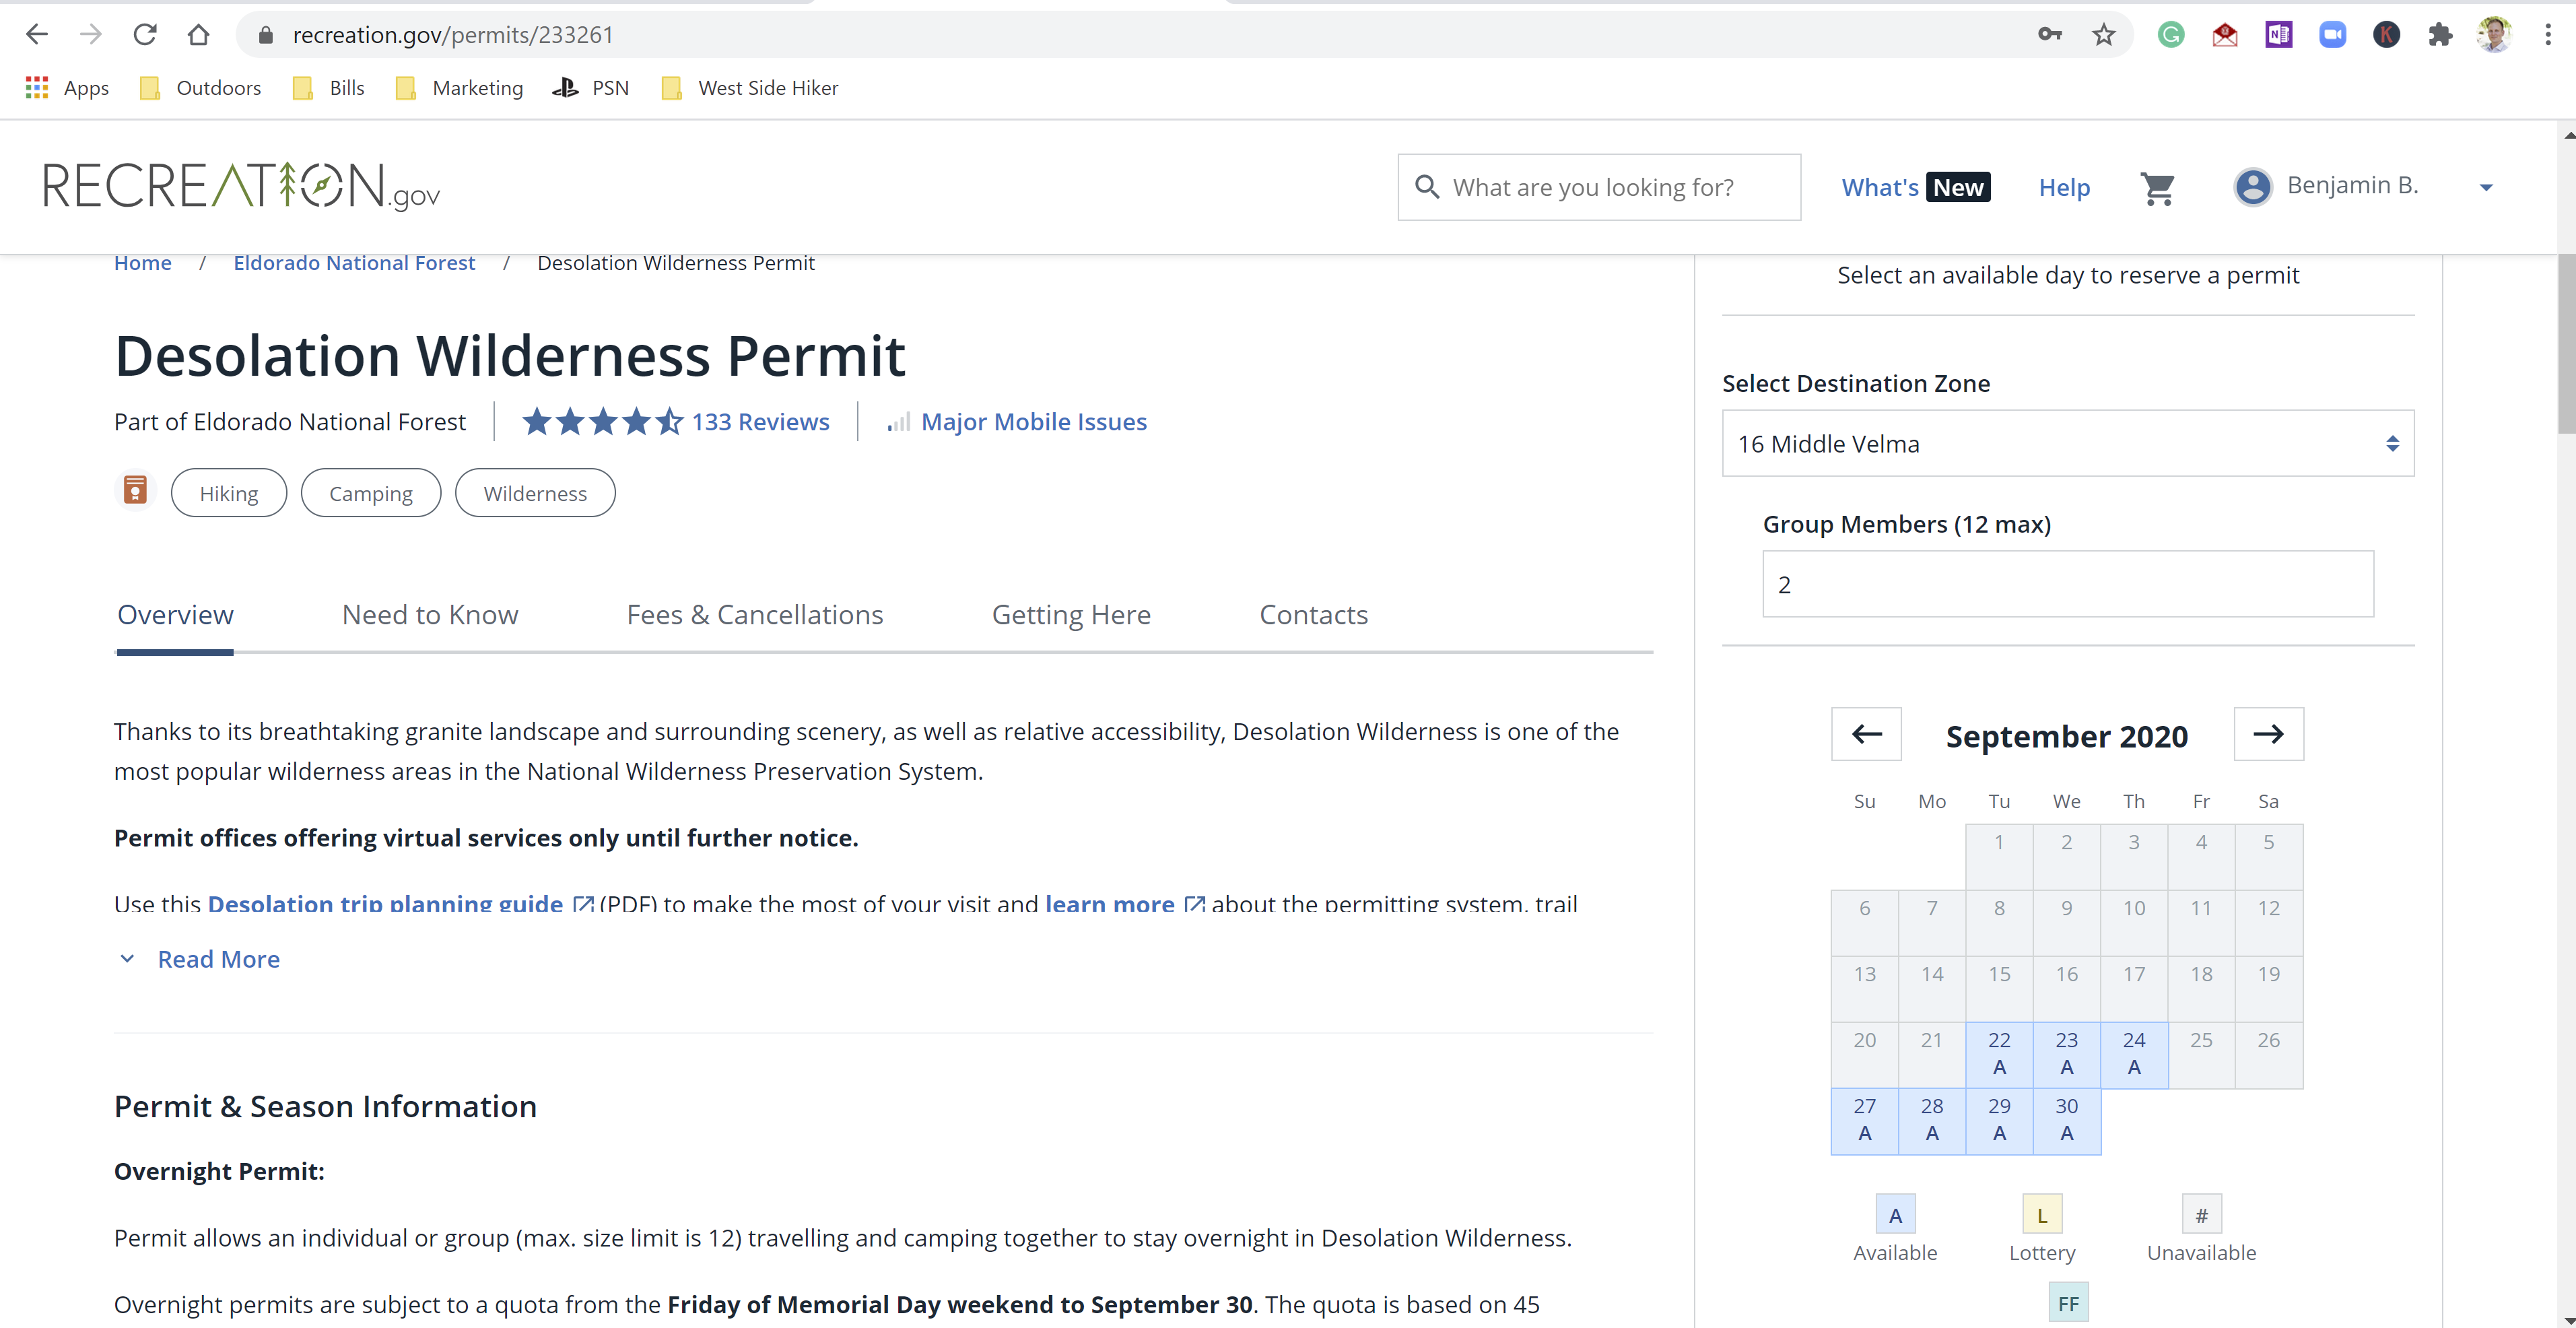Open the Outdoors bookmark folder
Image resolution: width=2576 pixels, height=1328 pixels.
coord(200,88)
